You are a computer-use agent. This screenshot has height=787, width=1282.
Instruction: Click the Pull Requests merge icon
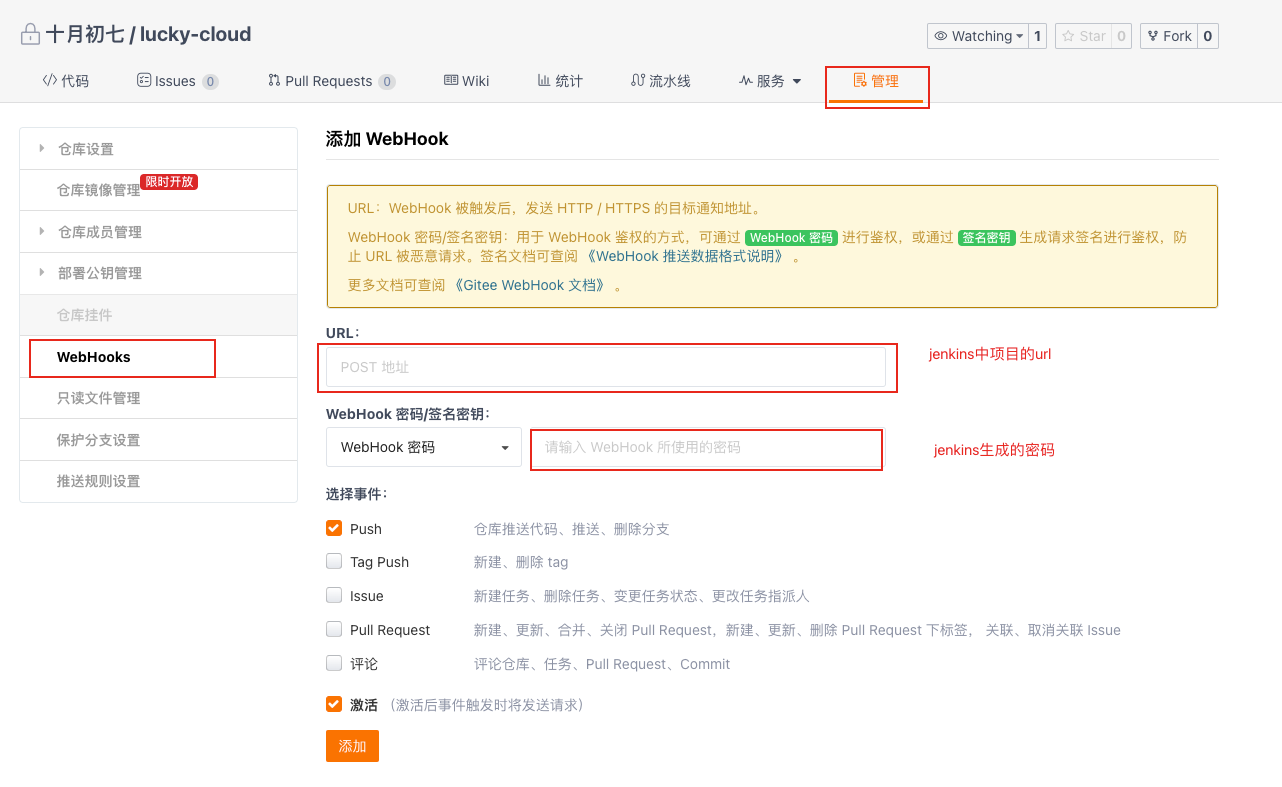click(x=274, y=80)
